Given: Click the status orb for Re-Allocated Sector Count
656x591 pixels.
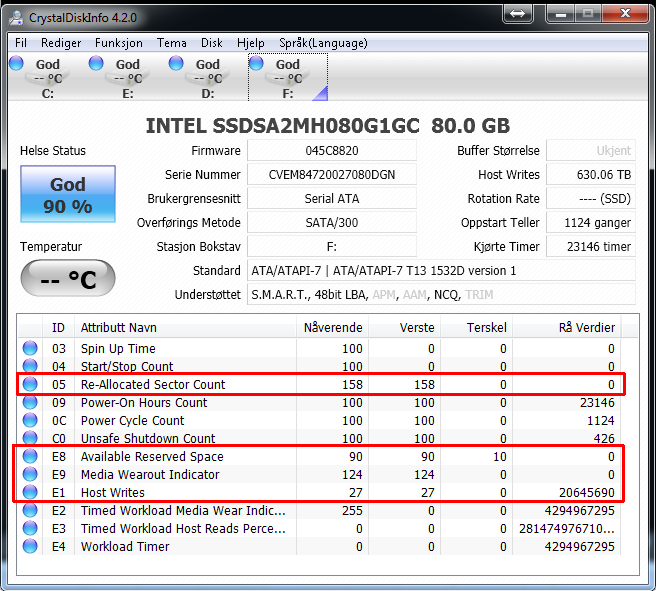Looking at the screenshot, I should (x=30, y=384).
